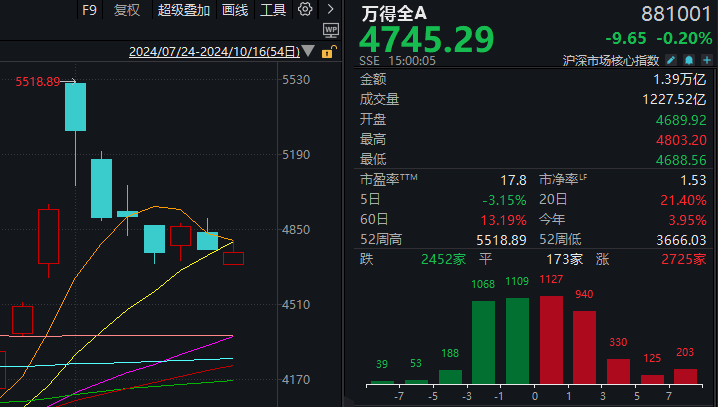Click the 画线 drawing button
The height and width of the screenshot is (407, 718).
pos(235,10)
